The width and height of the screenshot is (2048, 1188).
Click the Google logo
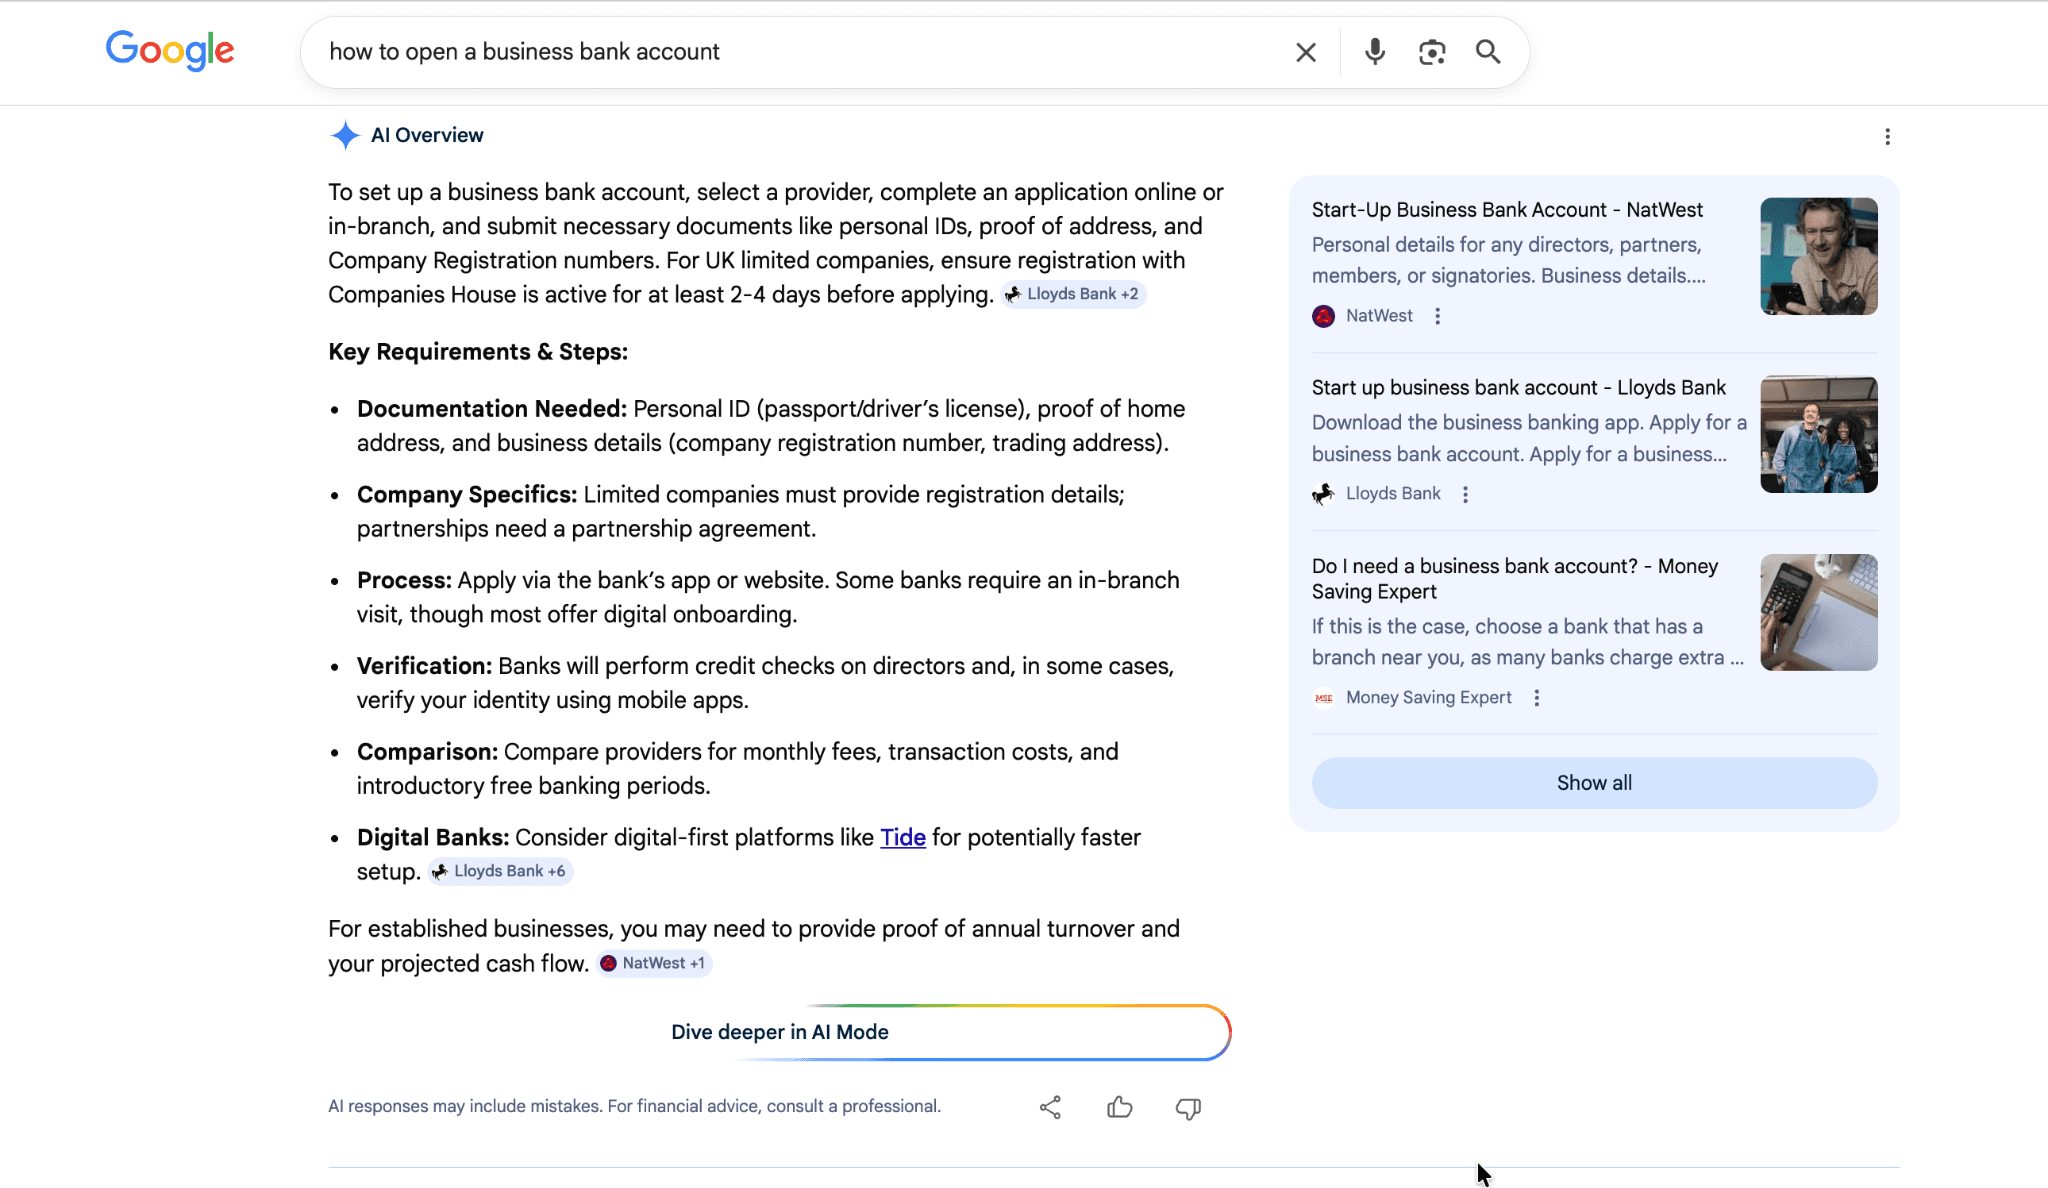pyautogui.click(x=169, y=51)
